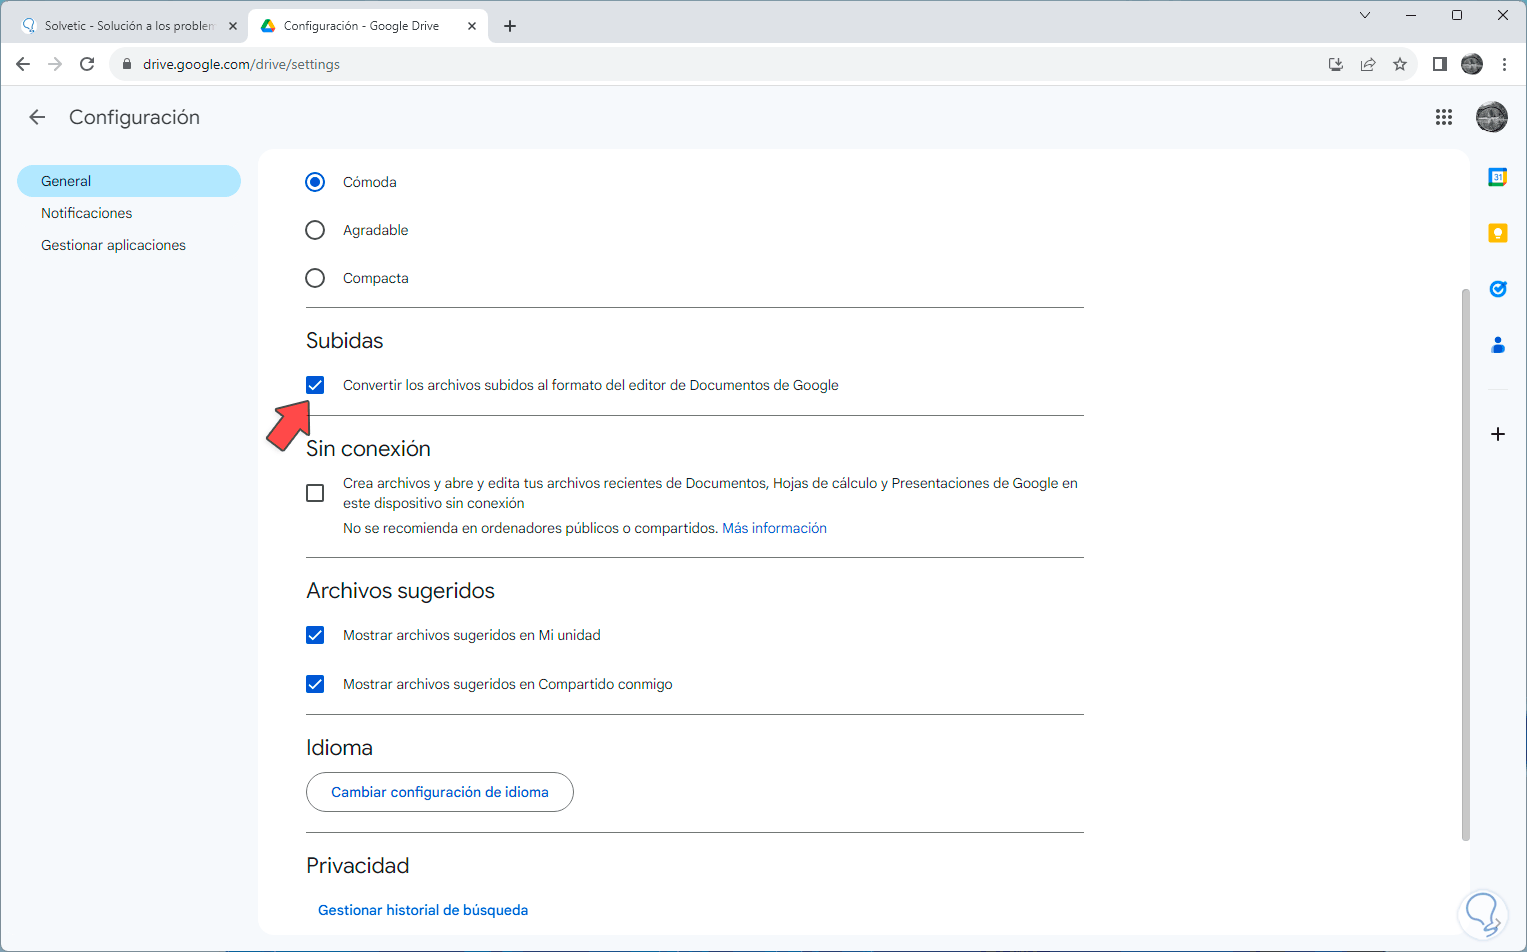
Task: Select the Compacta density radio button
Action: (315, 278)
